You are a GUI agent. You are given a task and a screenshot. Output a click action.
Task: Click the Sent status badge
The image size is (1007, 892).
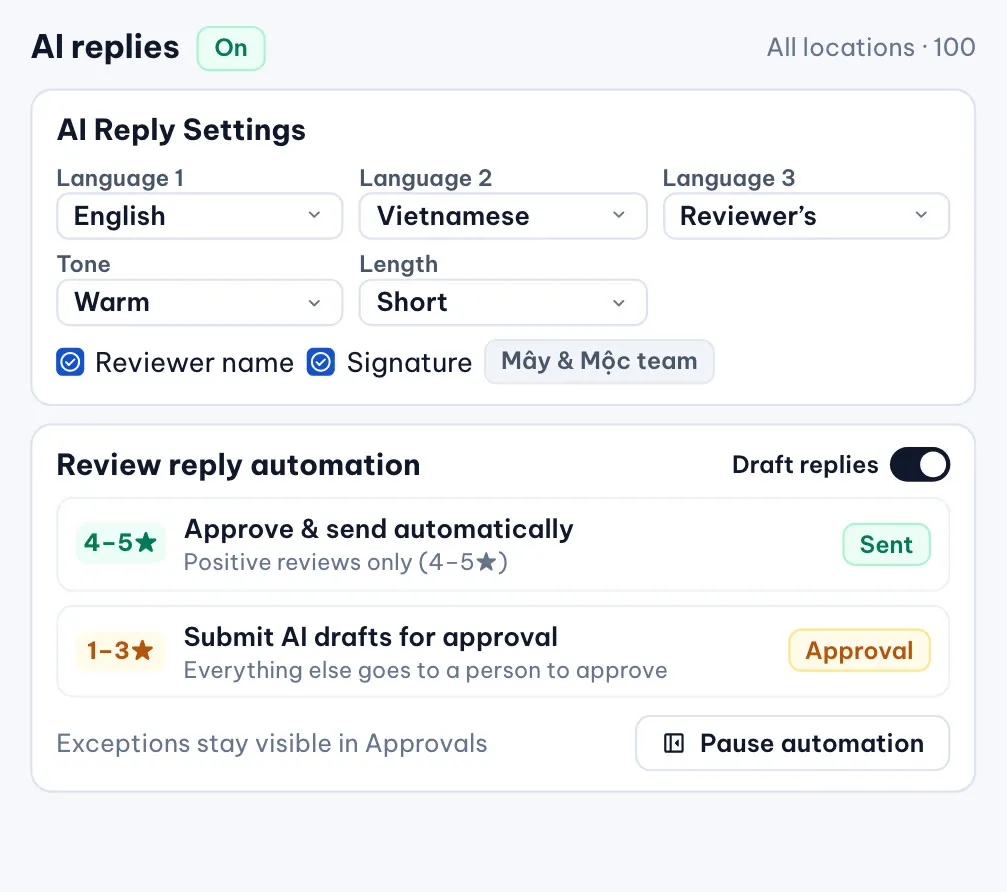pos(886,545)
